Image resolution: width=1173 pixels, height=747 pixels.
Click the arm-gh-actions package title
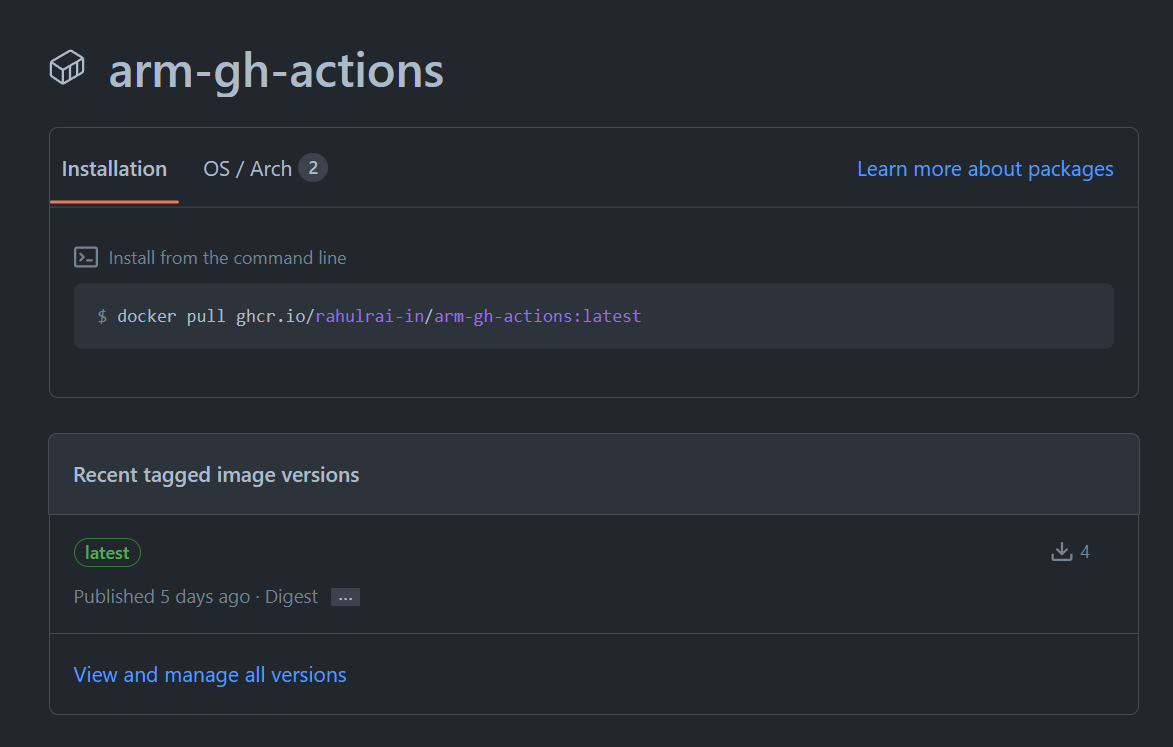[275, 71]
